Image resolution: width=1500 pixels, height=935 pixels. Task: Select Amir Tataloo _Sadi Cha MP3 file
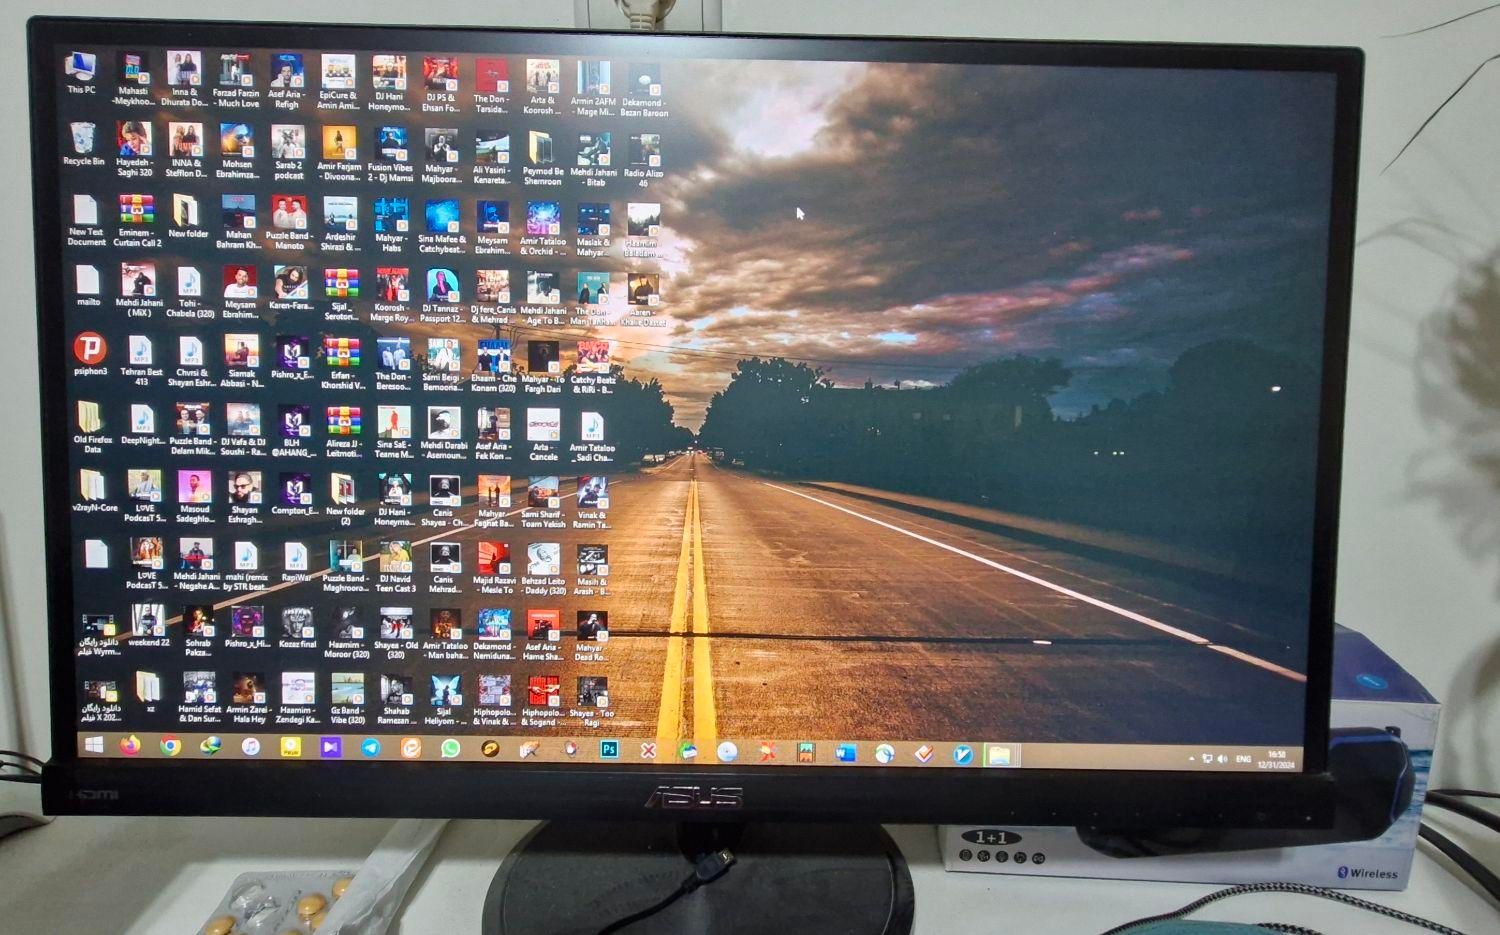coord(592,436)
